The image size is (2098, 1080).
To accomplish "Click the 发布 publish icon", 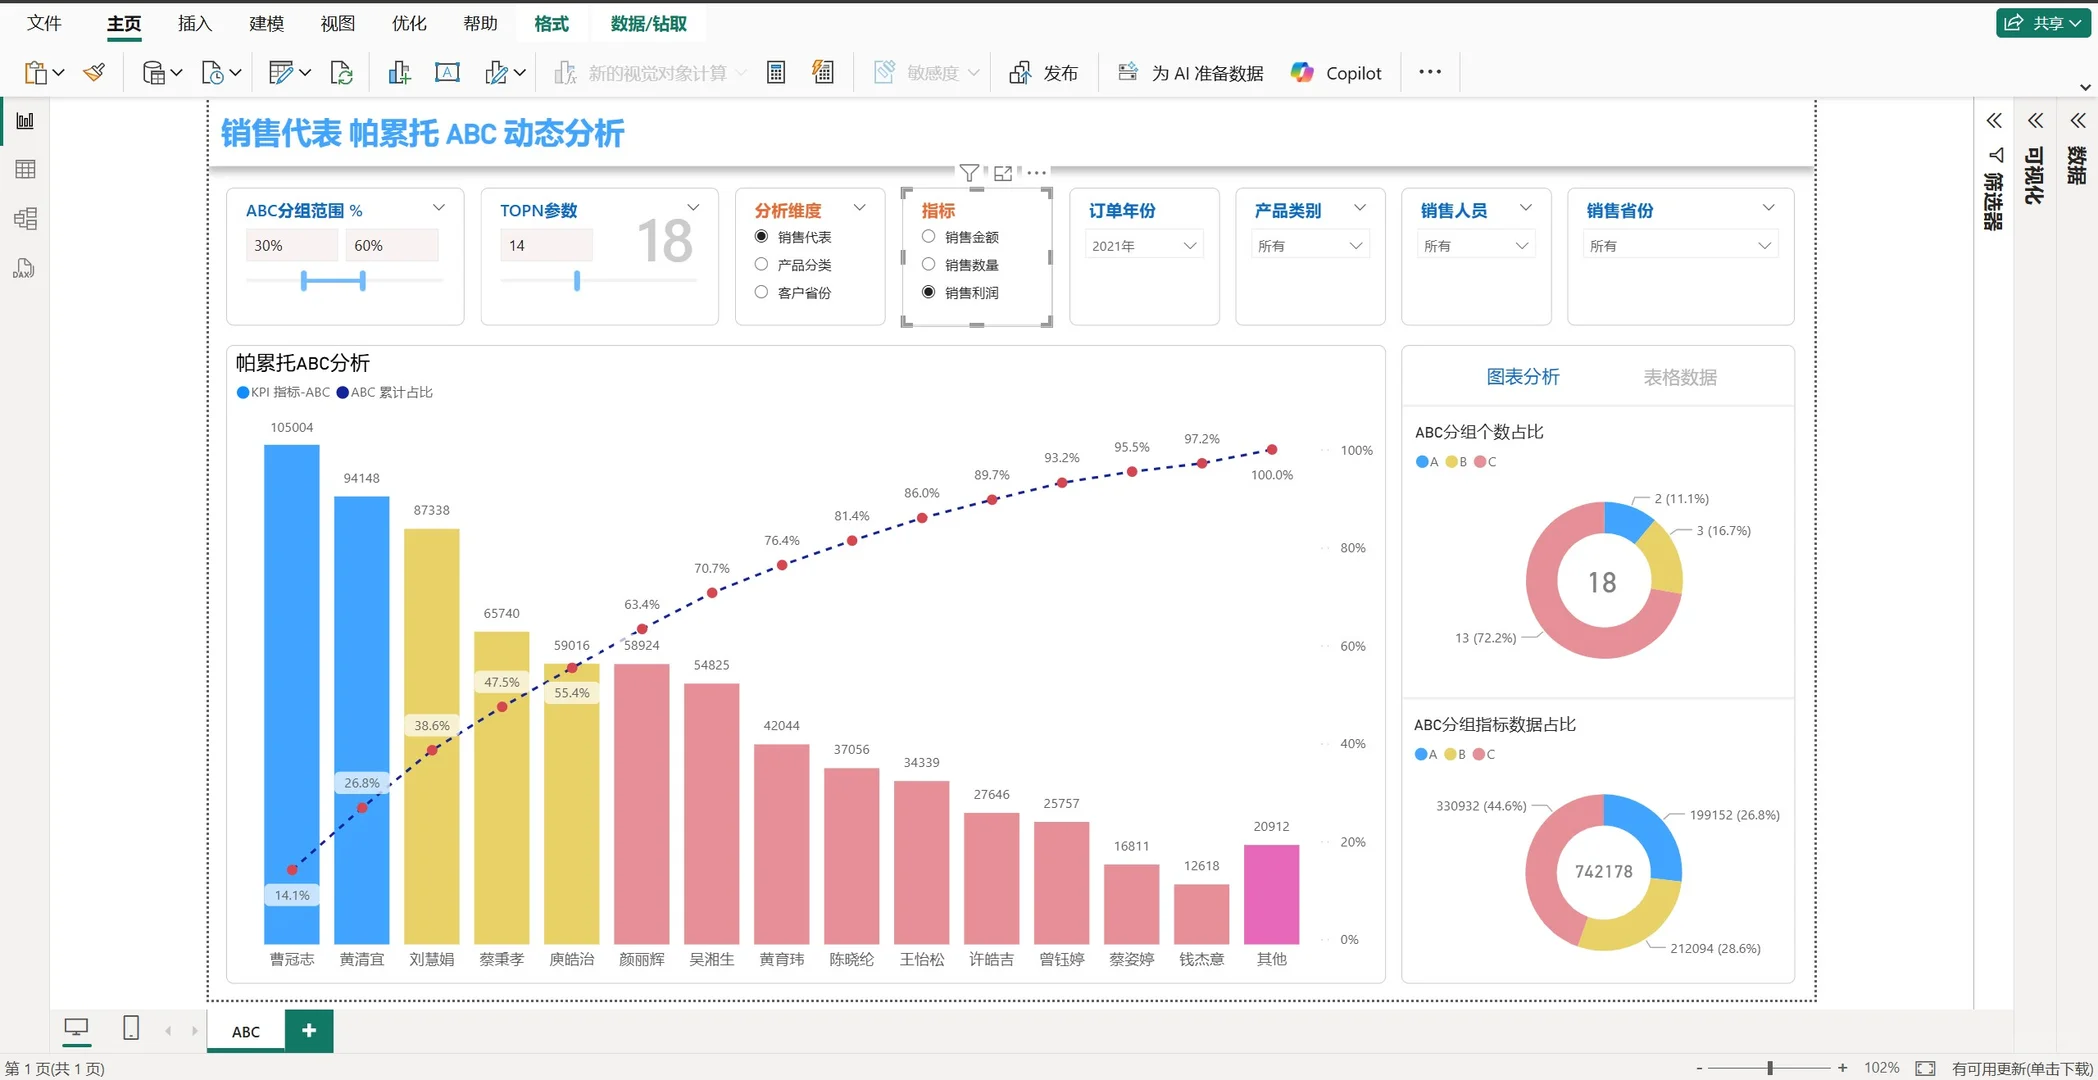I will (1021, 72).
